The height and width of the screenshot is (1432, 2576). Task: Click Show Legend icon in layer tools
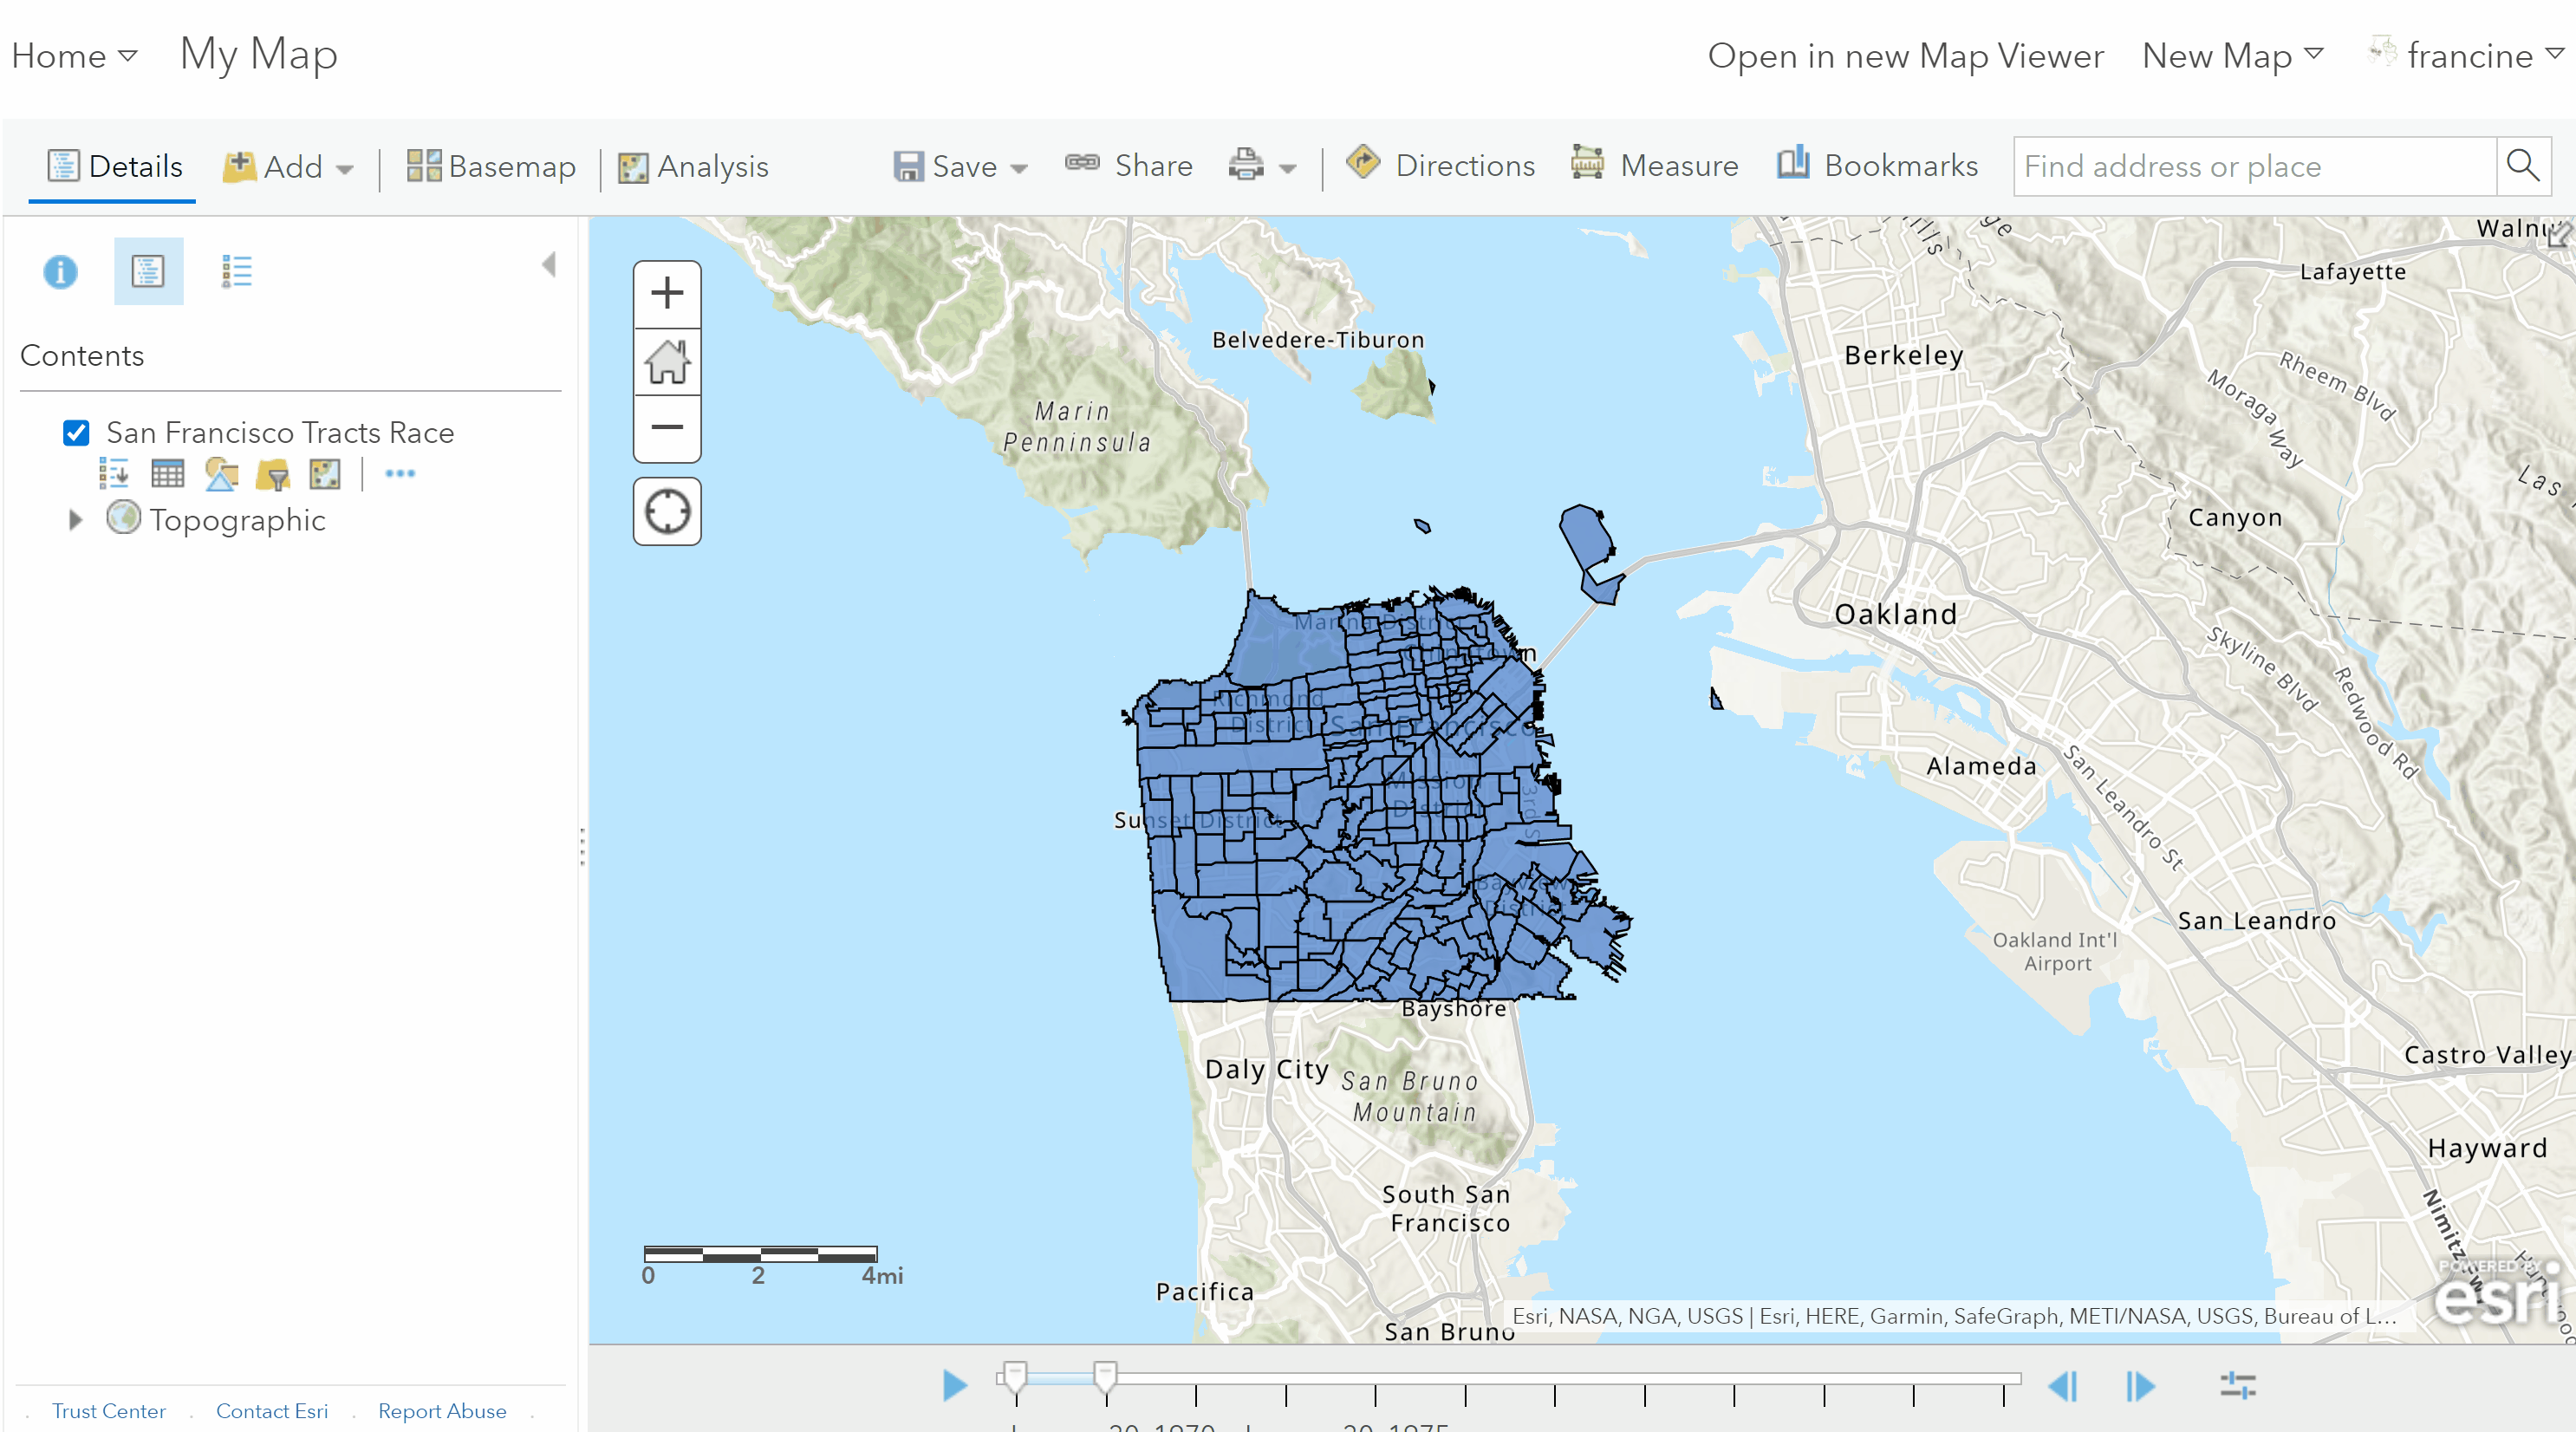pyautogui.click(x=113, y=473)
